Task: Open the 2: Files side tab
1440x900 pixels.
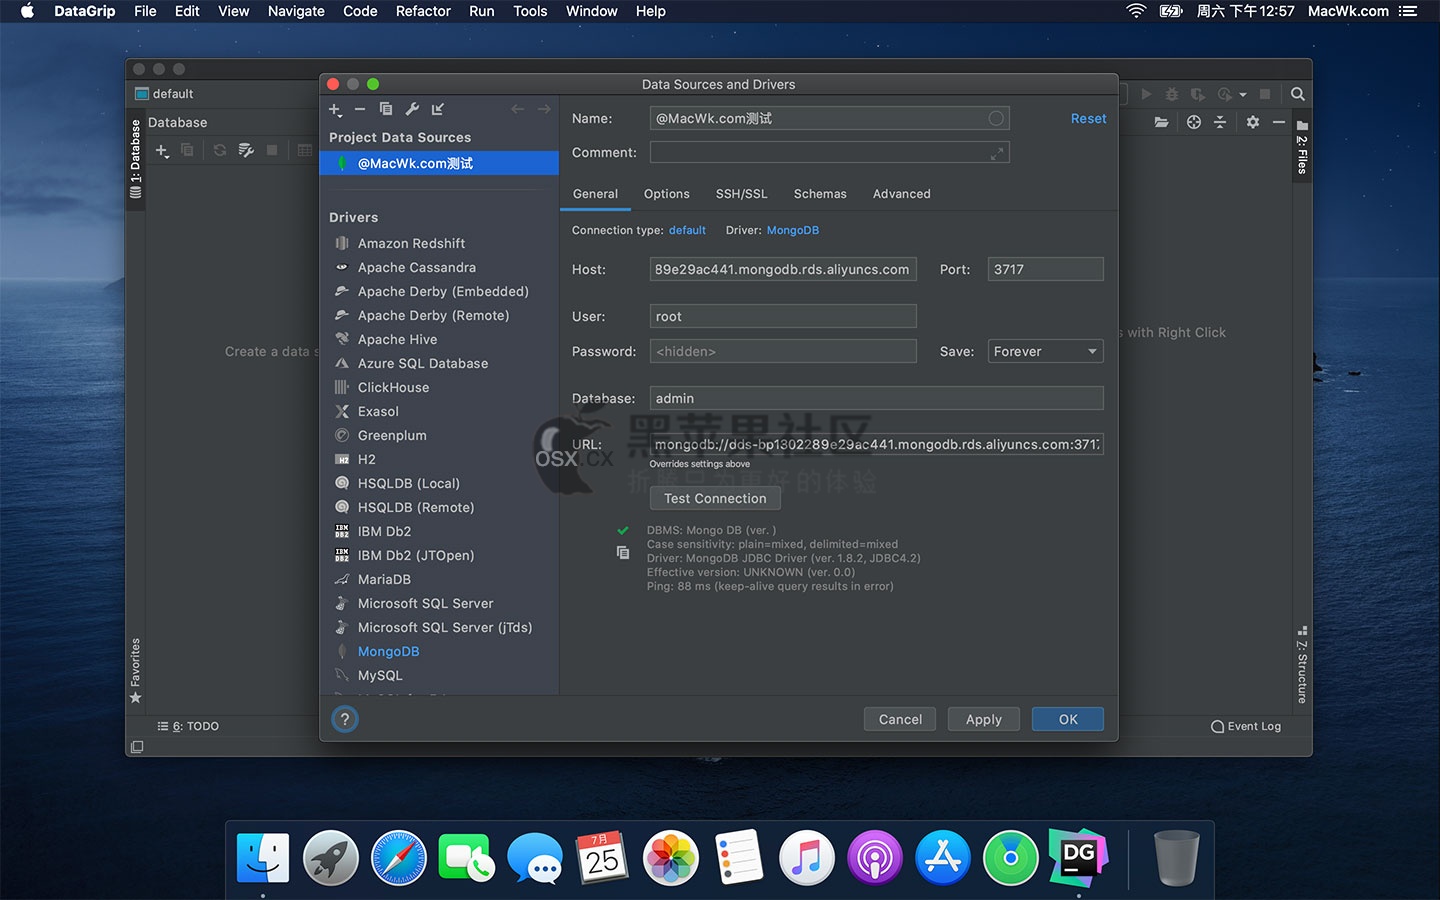Action: click(x=1302, y=148)
